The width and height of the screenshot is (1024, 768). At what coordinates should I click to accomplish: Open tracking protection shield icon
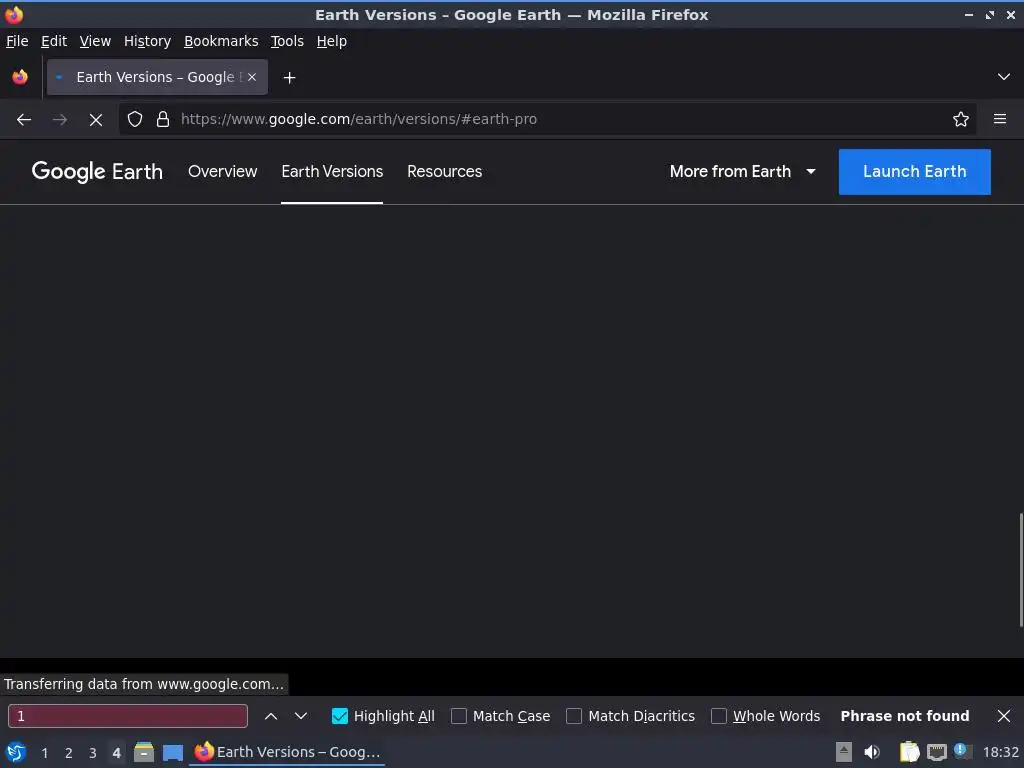point(135,120)
